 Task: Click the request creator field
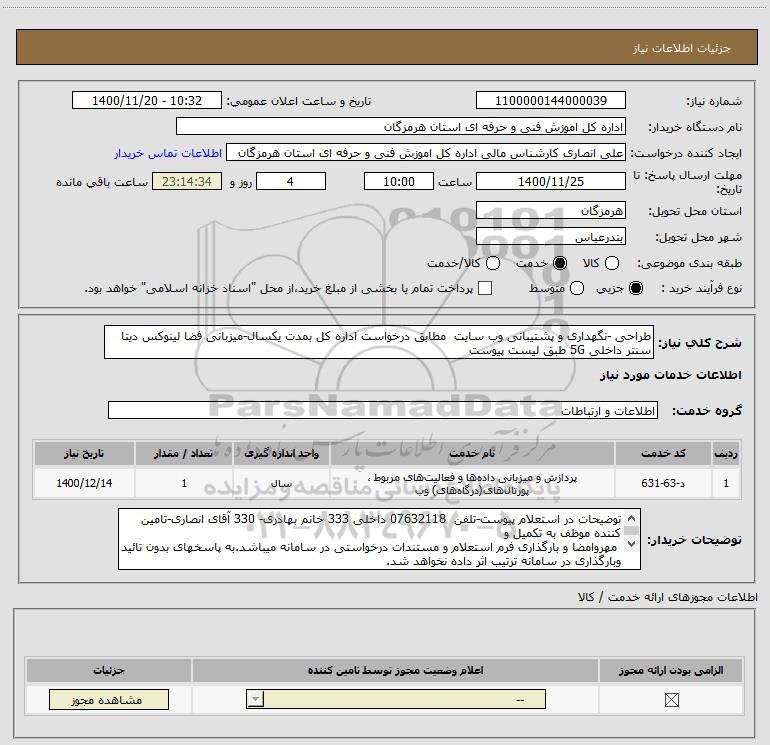426,153
